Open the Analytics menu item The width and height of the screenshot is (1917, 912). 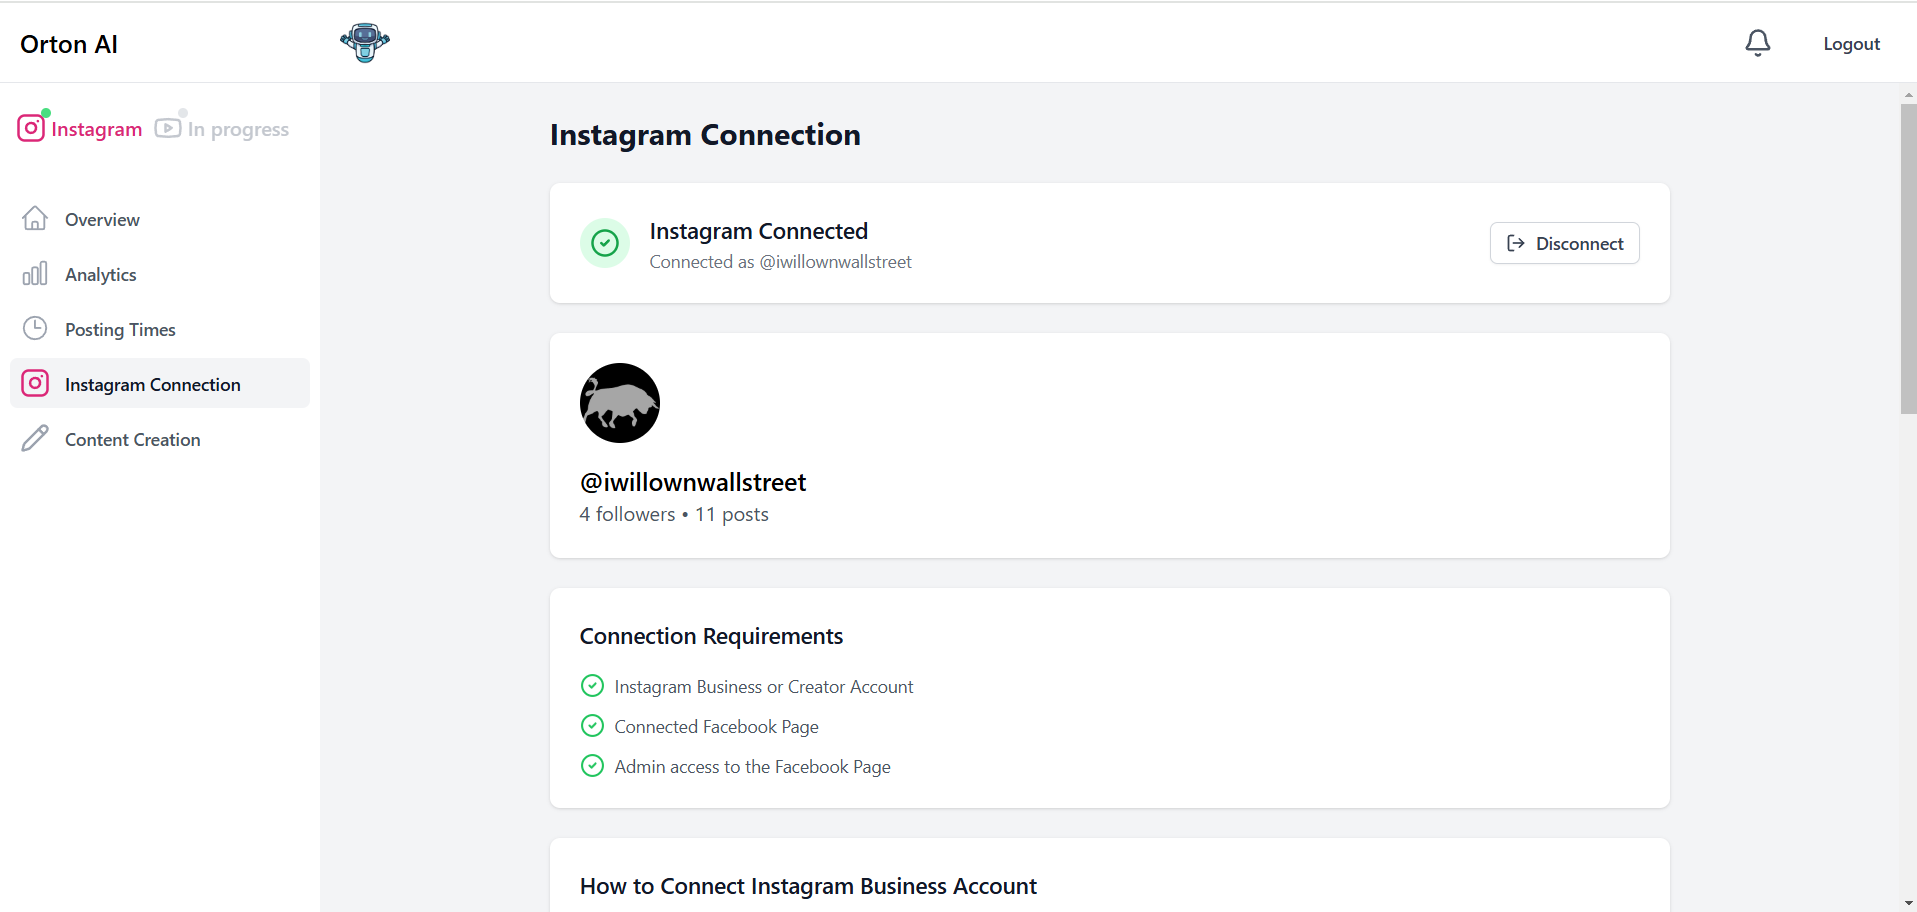coord(101,275)
